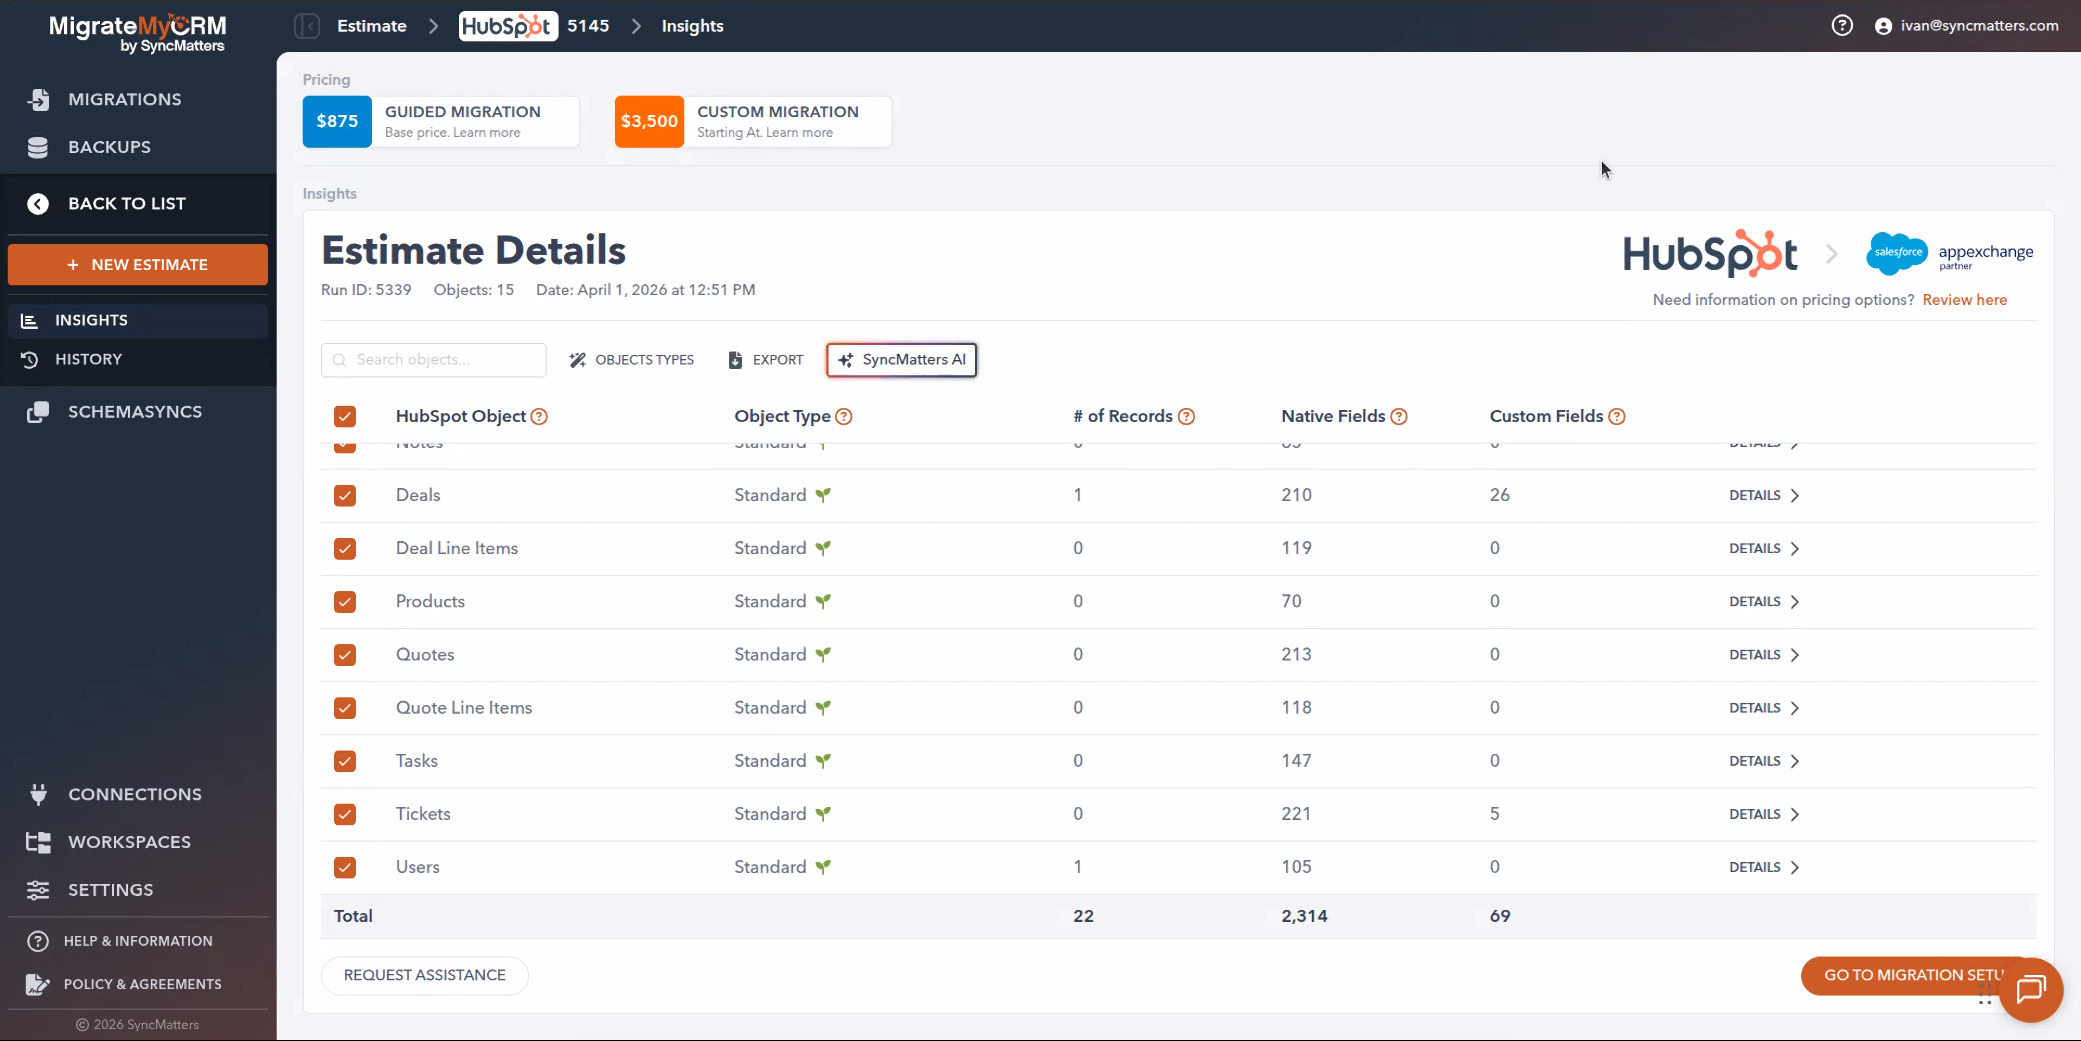The width and height of the screenshot is (2081, 1041).
Task: Click total native fields value 2,314
Action: coord(1304,916)
